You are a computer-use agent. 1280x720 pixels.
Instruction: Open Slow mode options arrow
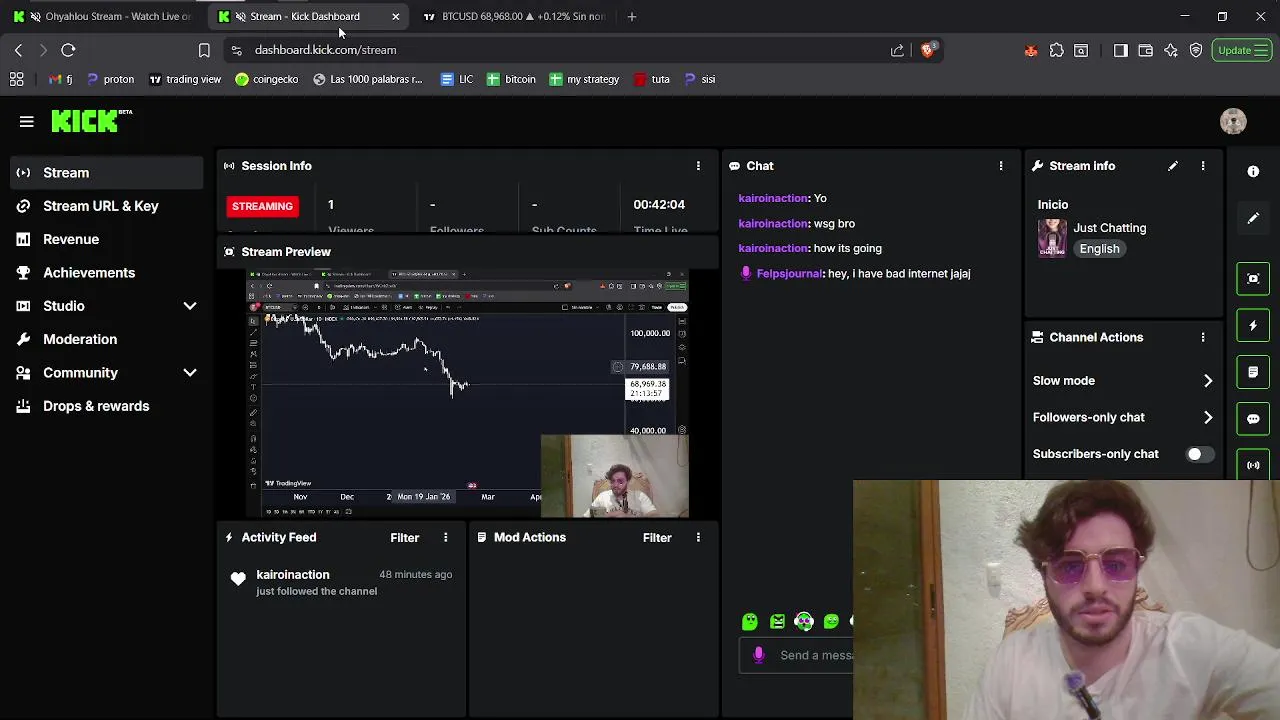pyautogui.click(x=1208, y=381)
